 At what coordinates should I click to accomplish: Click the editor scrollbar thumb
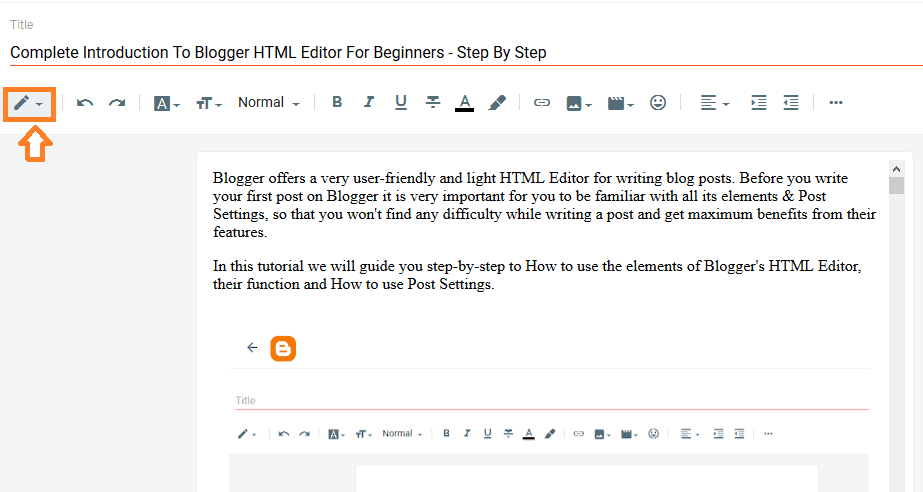pos(896,186)
